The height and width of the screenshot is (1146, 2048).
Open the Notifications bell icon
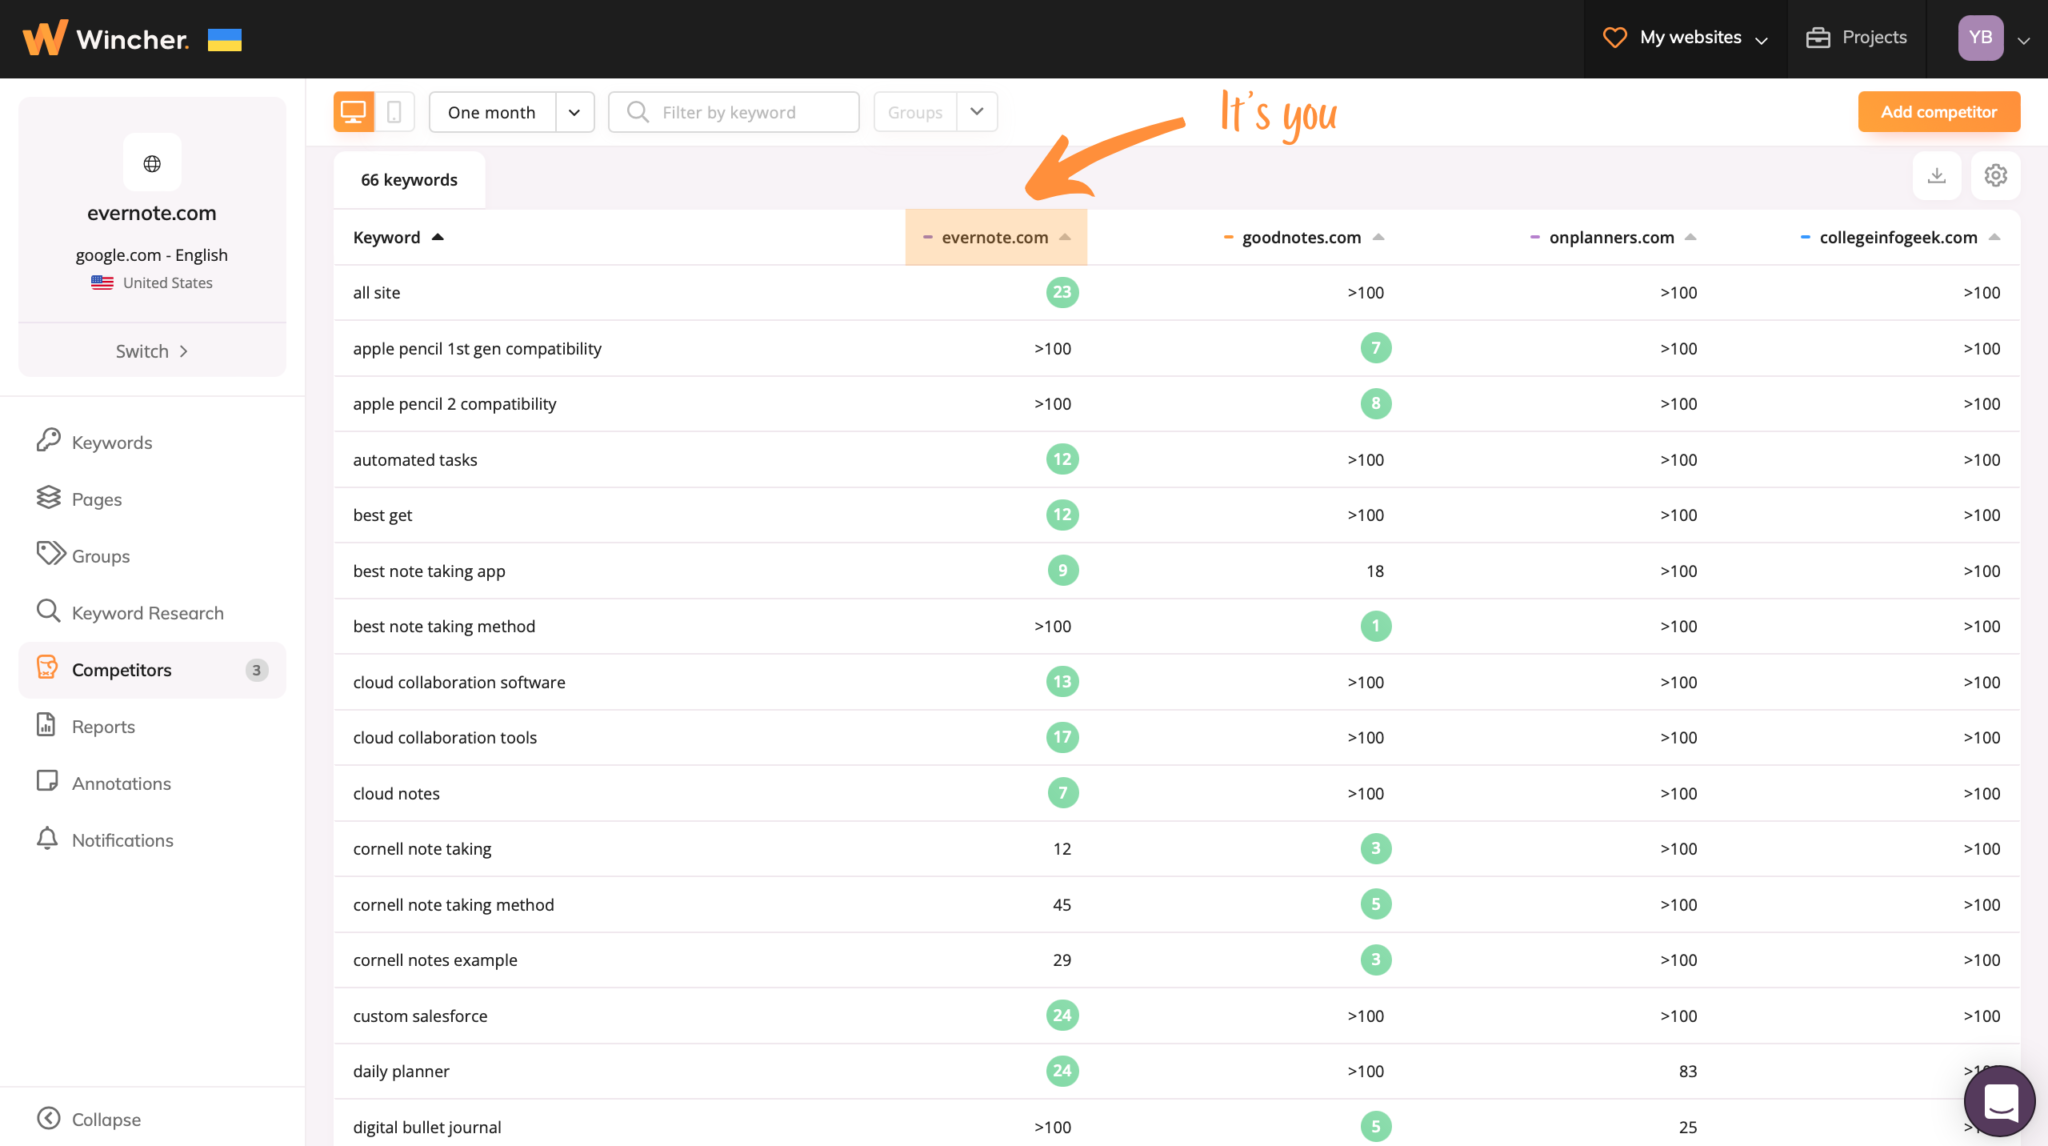(47, 840)
